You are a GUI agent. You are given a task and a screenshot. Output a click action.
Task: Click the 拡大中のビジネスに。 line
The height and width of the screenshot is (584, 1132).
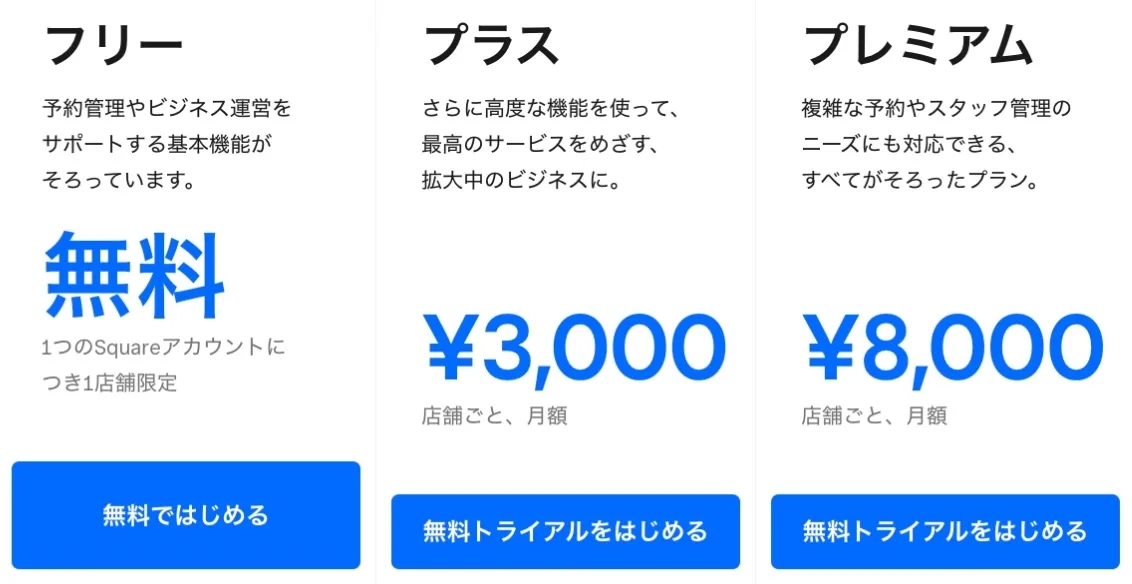tap(521, 181)
